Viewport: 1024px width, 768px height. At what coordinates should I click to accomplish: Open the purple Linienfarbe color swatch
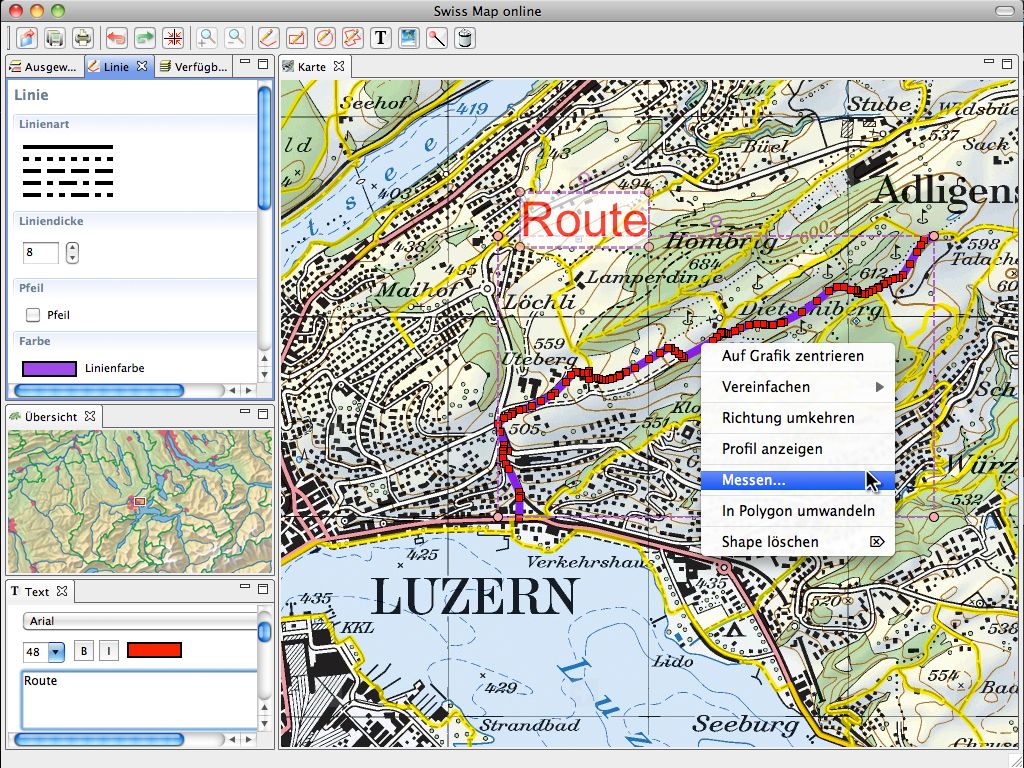[x=50, y=368]
